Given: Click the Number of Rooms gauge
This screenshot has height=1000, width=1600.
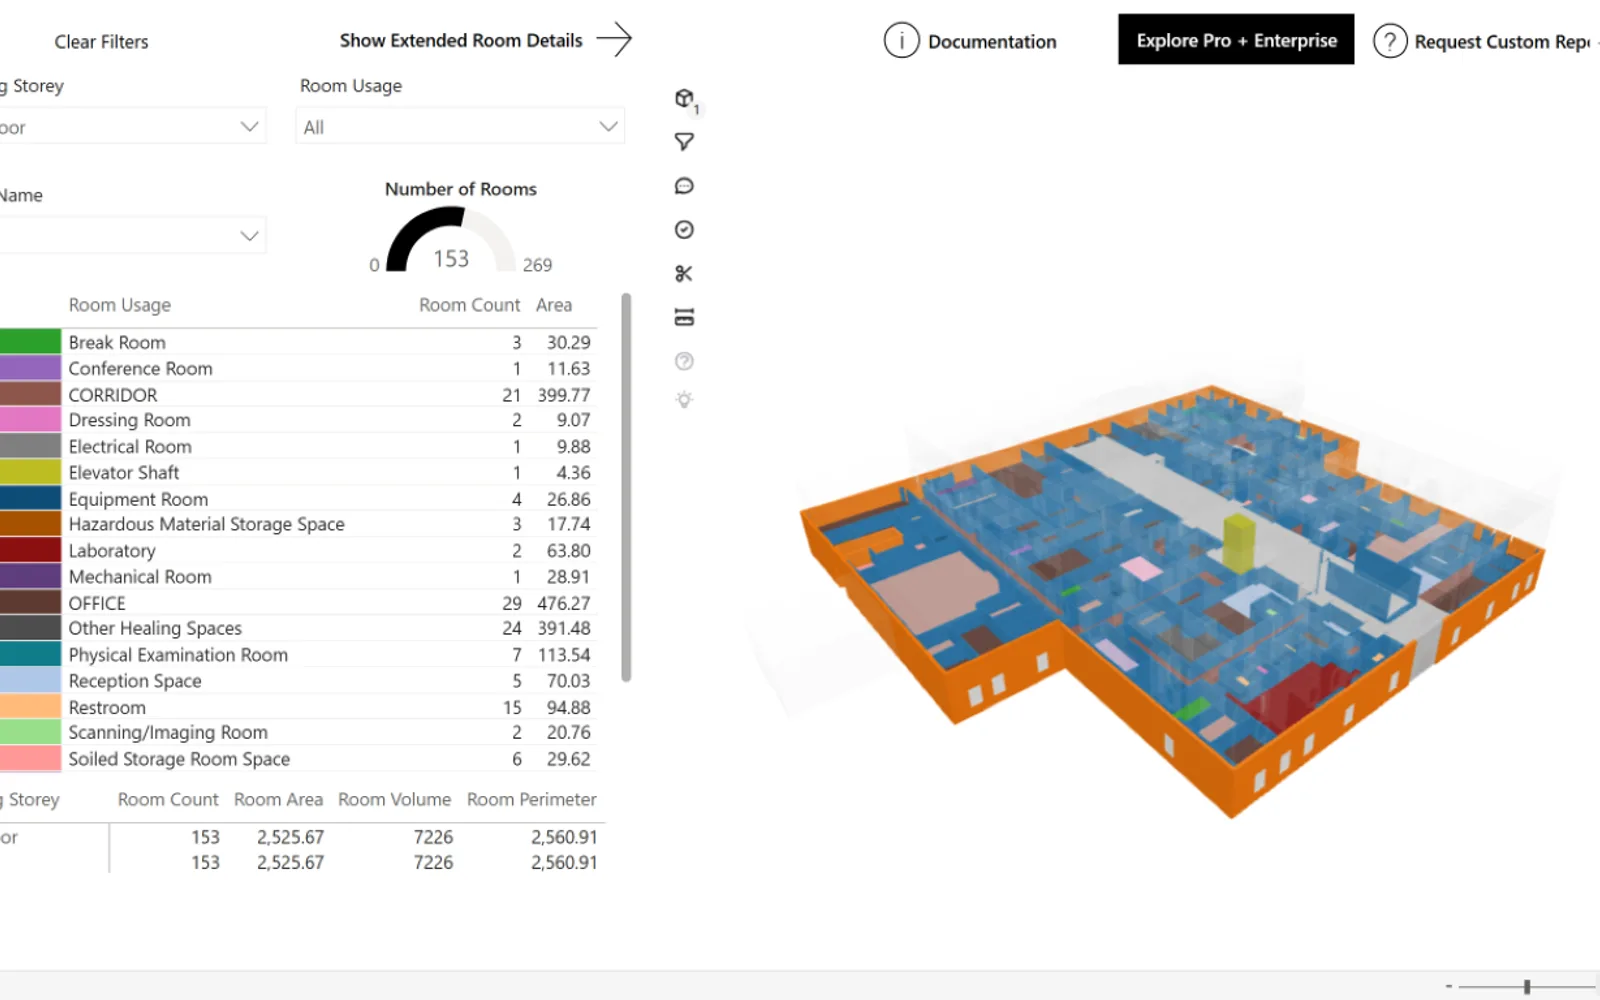Looking at the screenshot, I should pyautogui.click(x=451, y=239).
